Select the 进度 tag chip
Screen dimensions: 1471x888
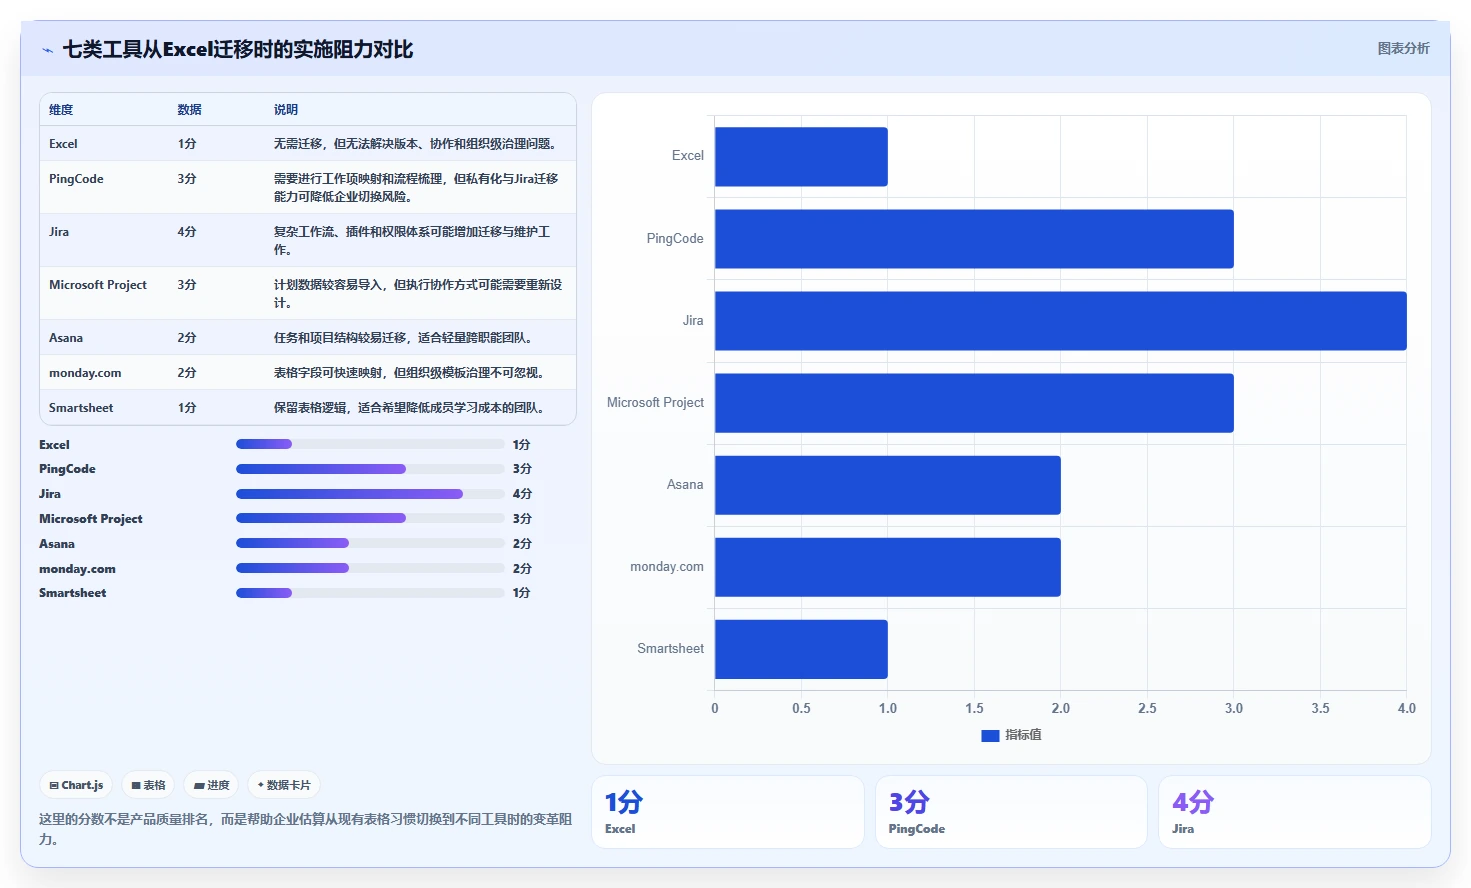click(x=212, y=785)
